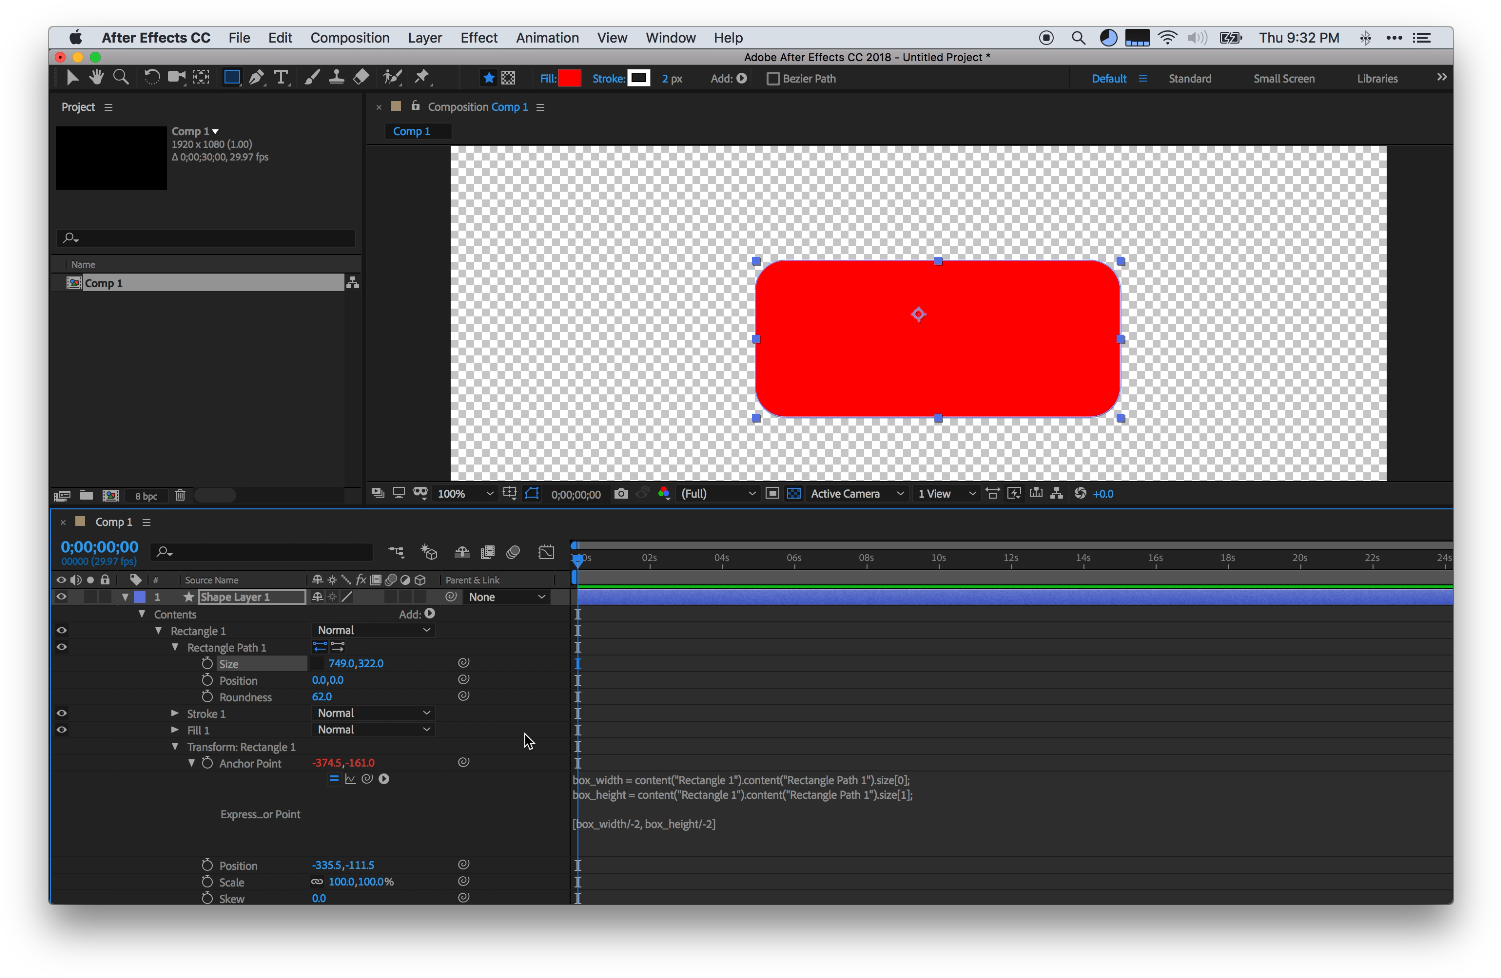The width and height of the screenshot is (1501, 978).
Task: Select the Pen tool
Action: pos(256,76)
